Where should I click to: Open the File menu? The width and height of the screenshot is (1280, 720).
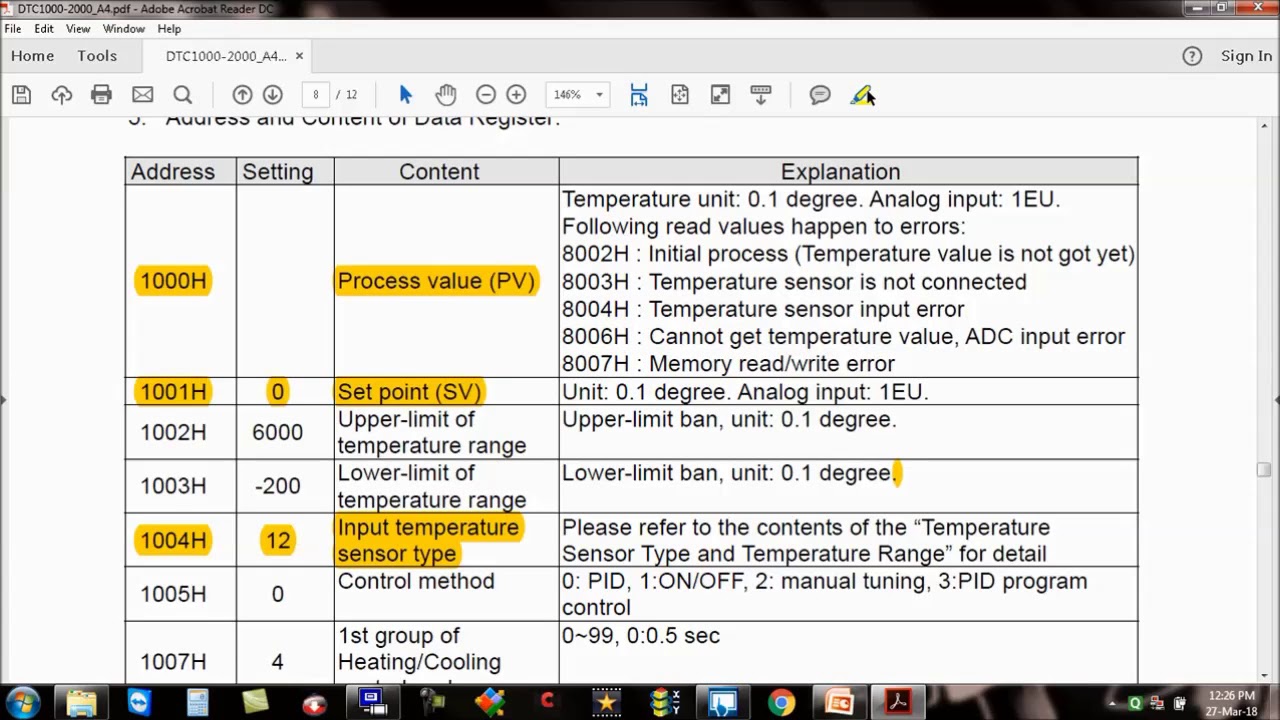click(x=13, y=29)
